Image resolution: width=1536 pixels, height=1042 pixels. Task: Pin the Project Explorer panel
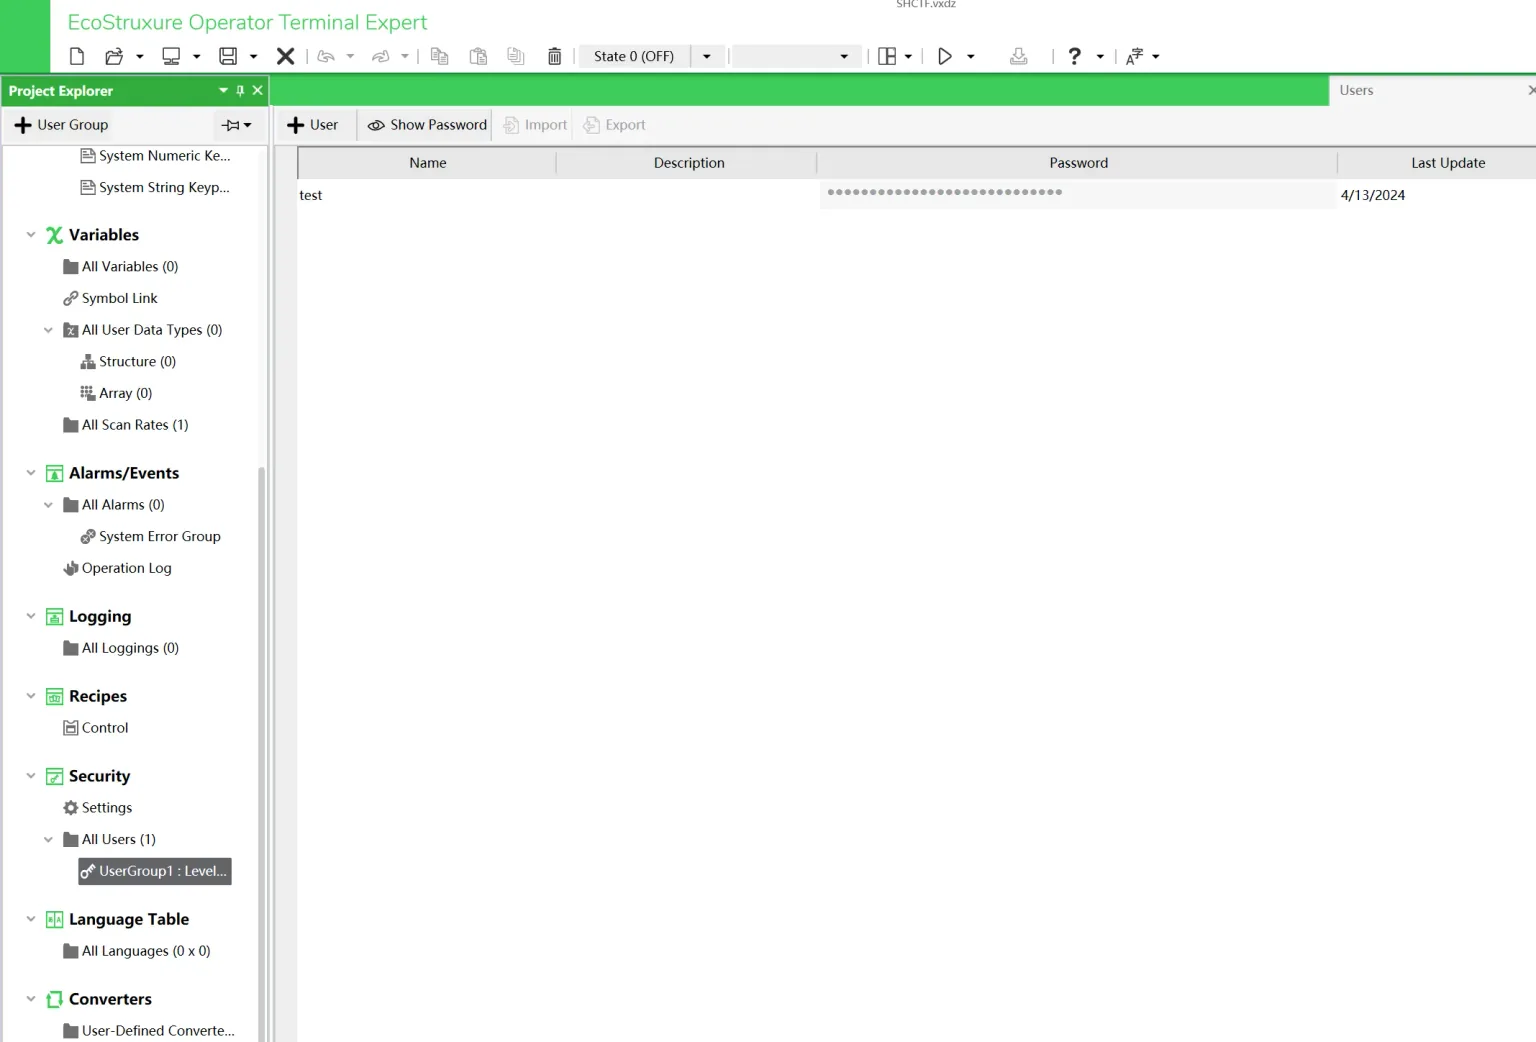pyautogui.click(x=240, y=91)
